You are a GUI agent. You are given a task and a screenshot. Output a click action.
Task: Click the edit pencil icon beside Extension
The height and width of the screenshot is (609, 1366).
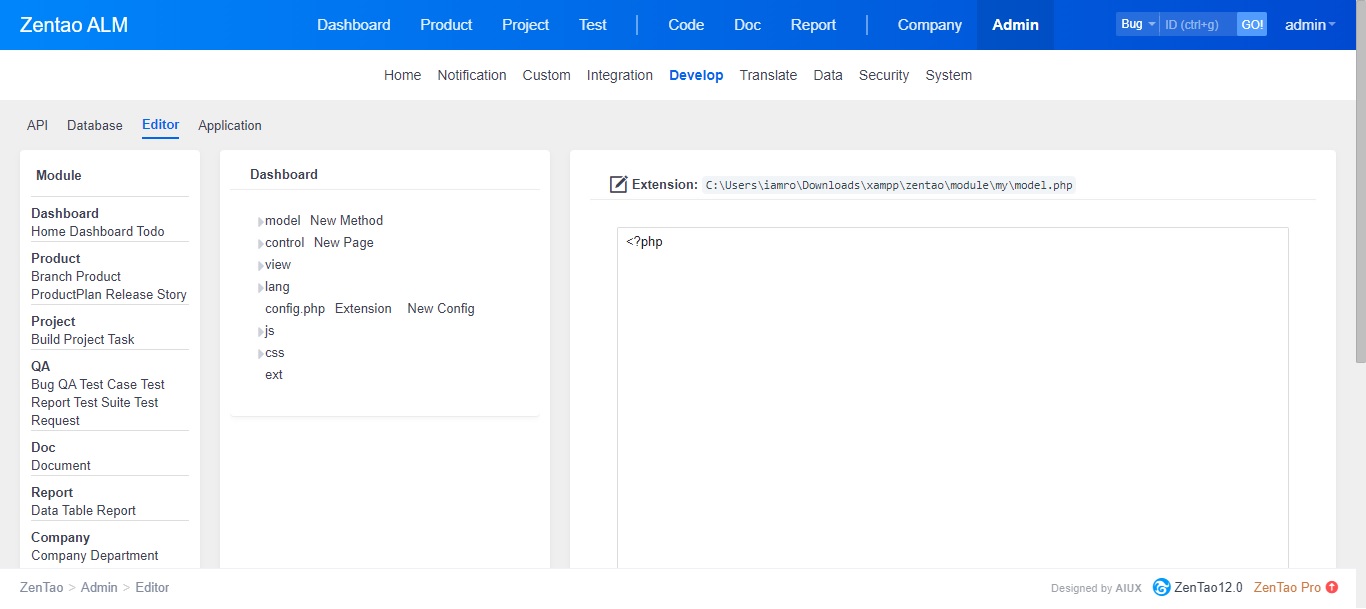[618, 185]
